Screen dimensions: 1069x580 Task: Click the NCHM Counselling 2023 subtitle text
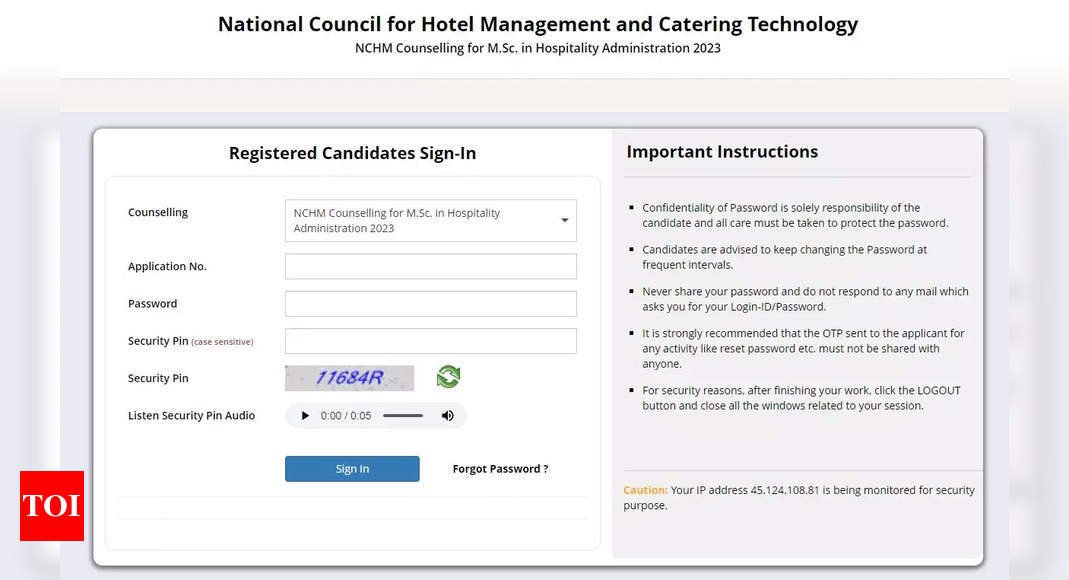(x=538, y=48)
